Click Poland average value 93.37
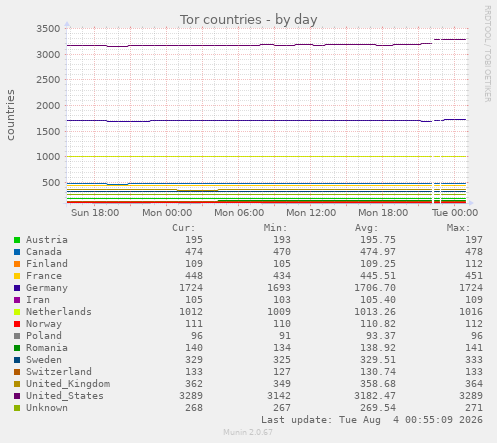The height and width of the screenshot is (443, 497). tap(381, 336)
